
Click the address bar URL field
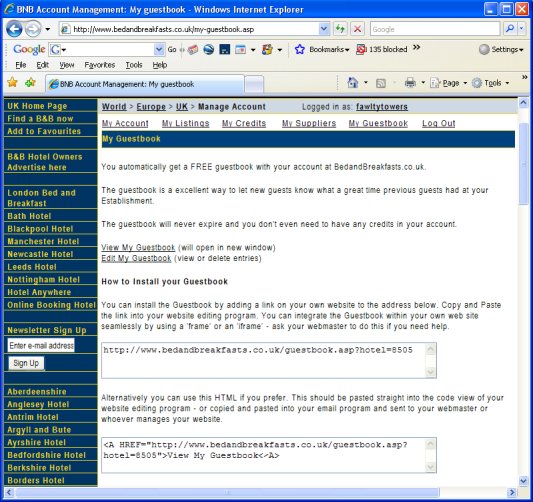[190, 29]
